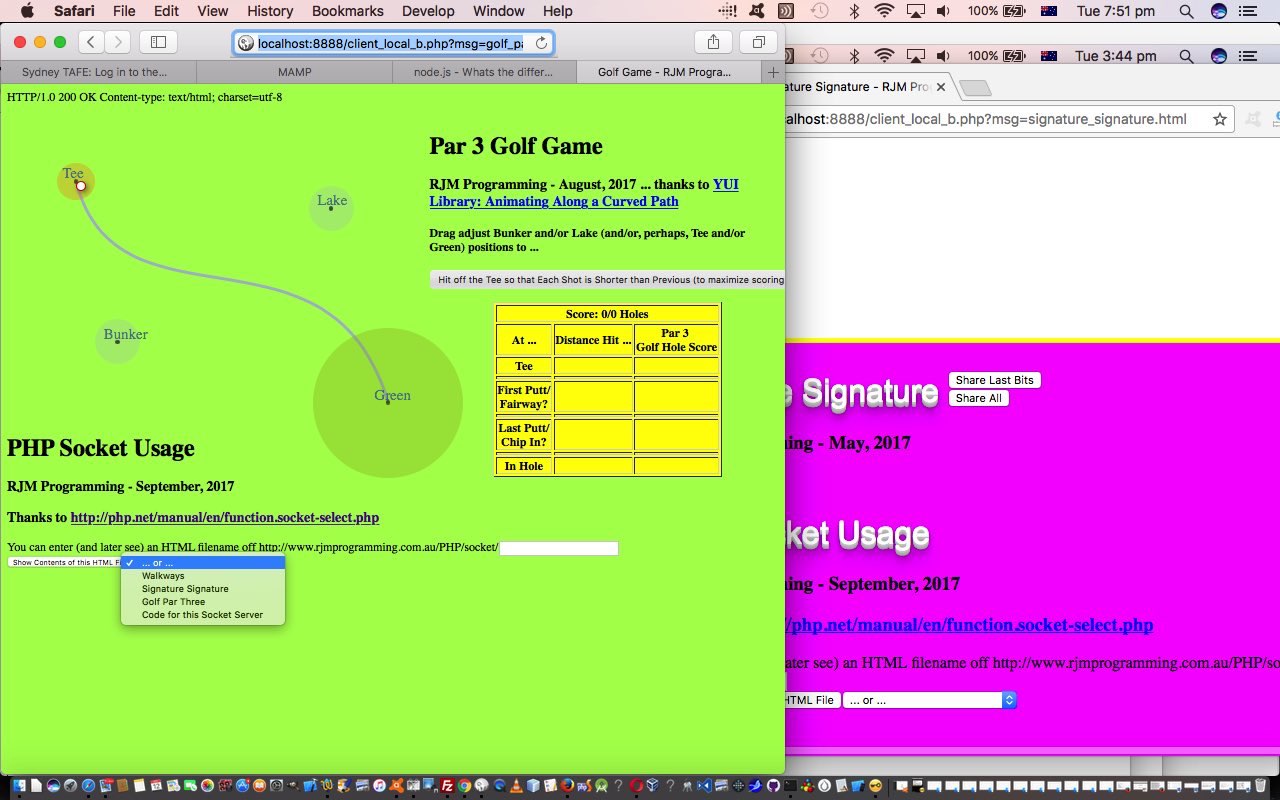This screenshot has width=1280, height=800.
Task: Open the Develop menu
Action: 428,11
